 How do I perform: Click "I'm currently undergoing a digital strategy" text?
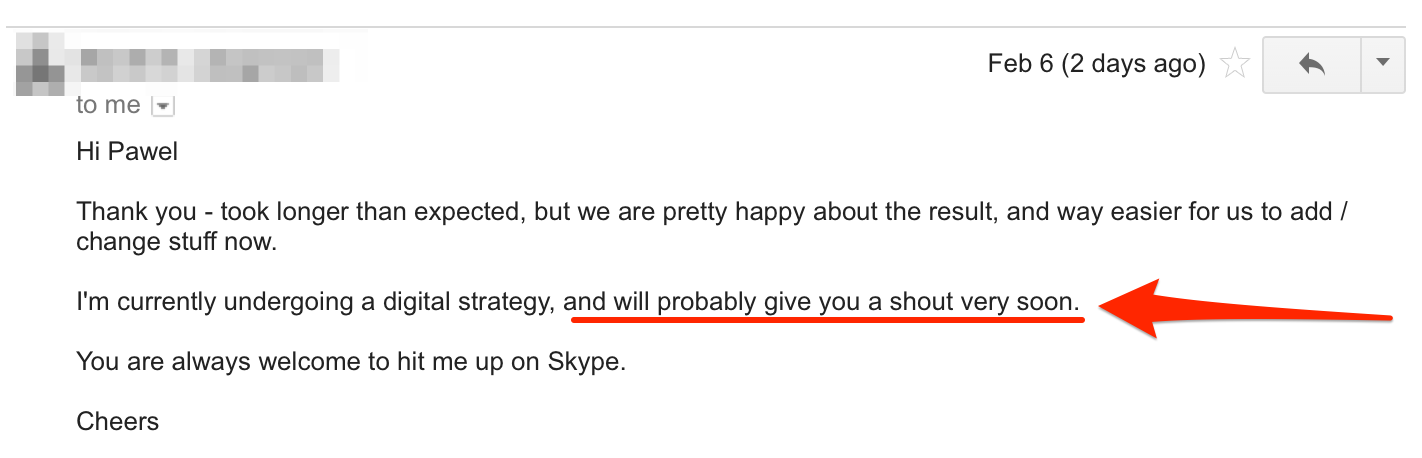(316, 302)
